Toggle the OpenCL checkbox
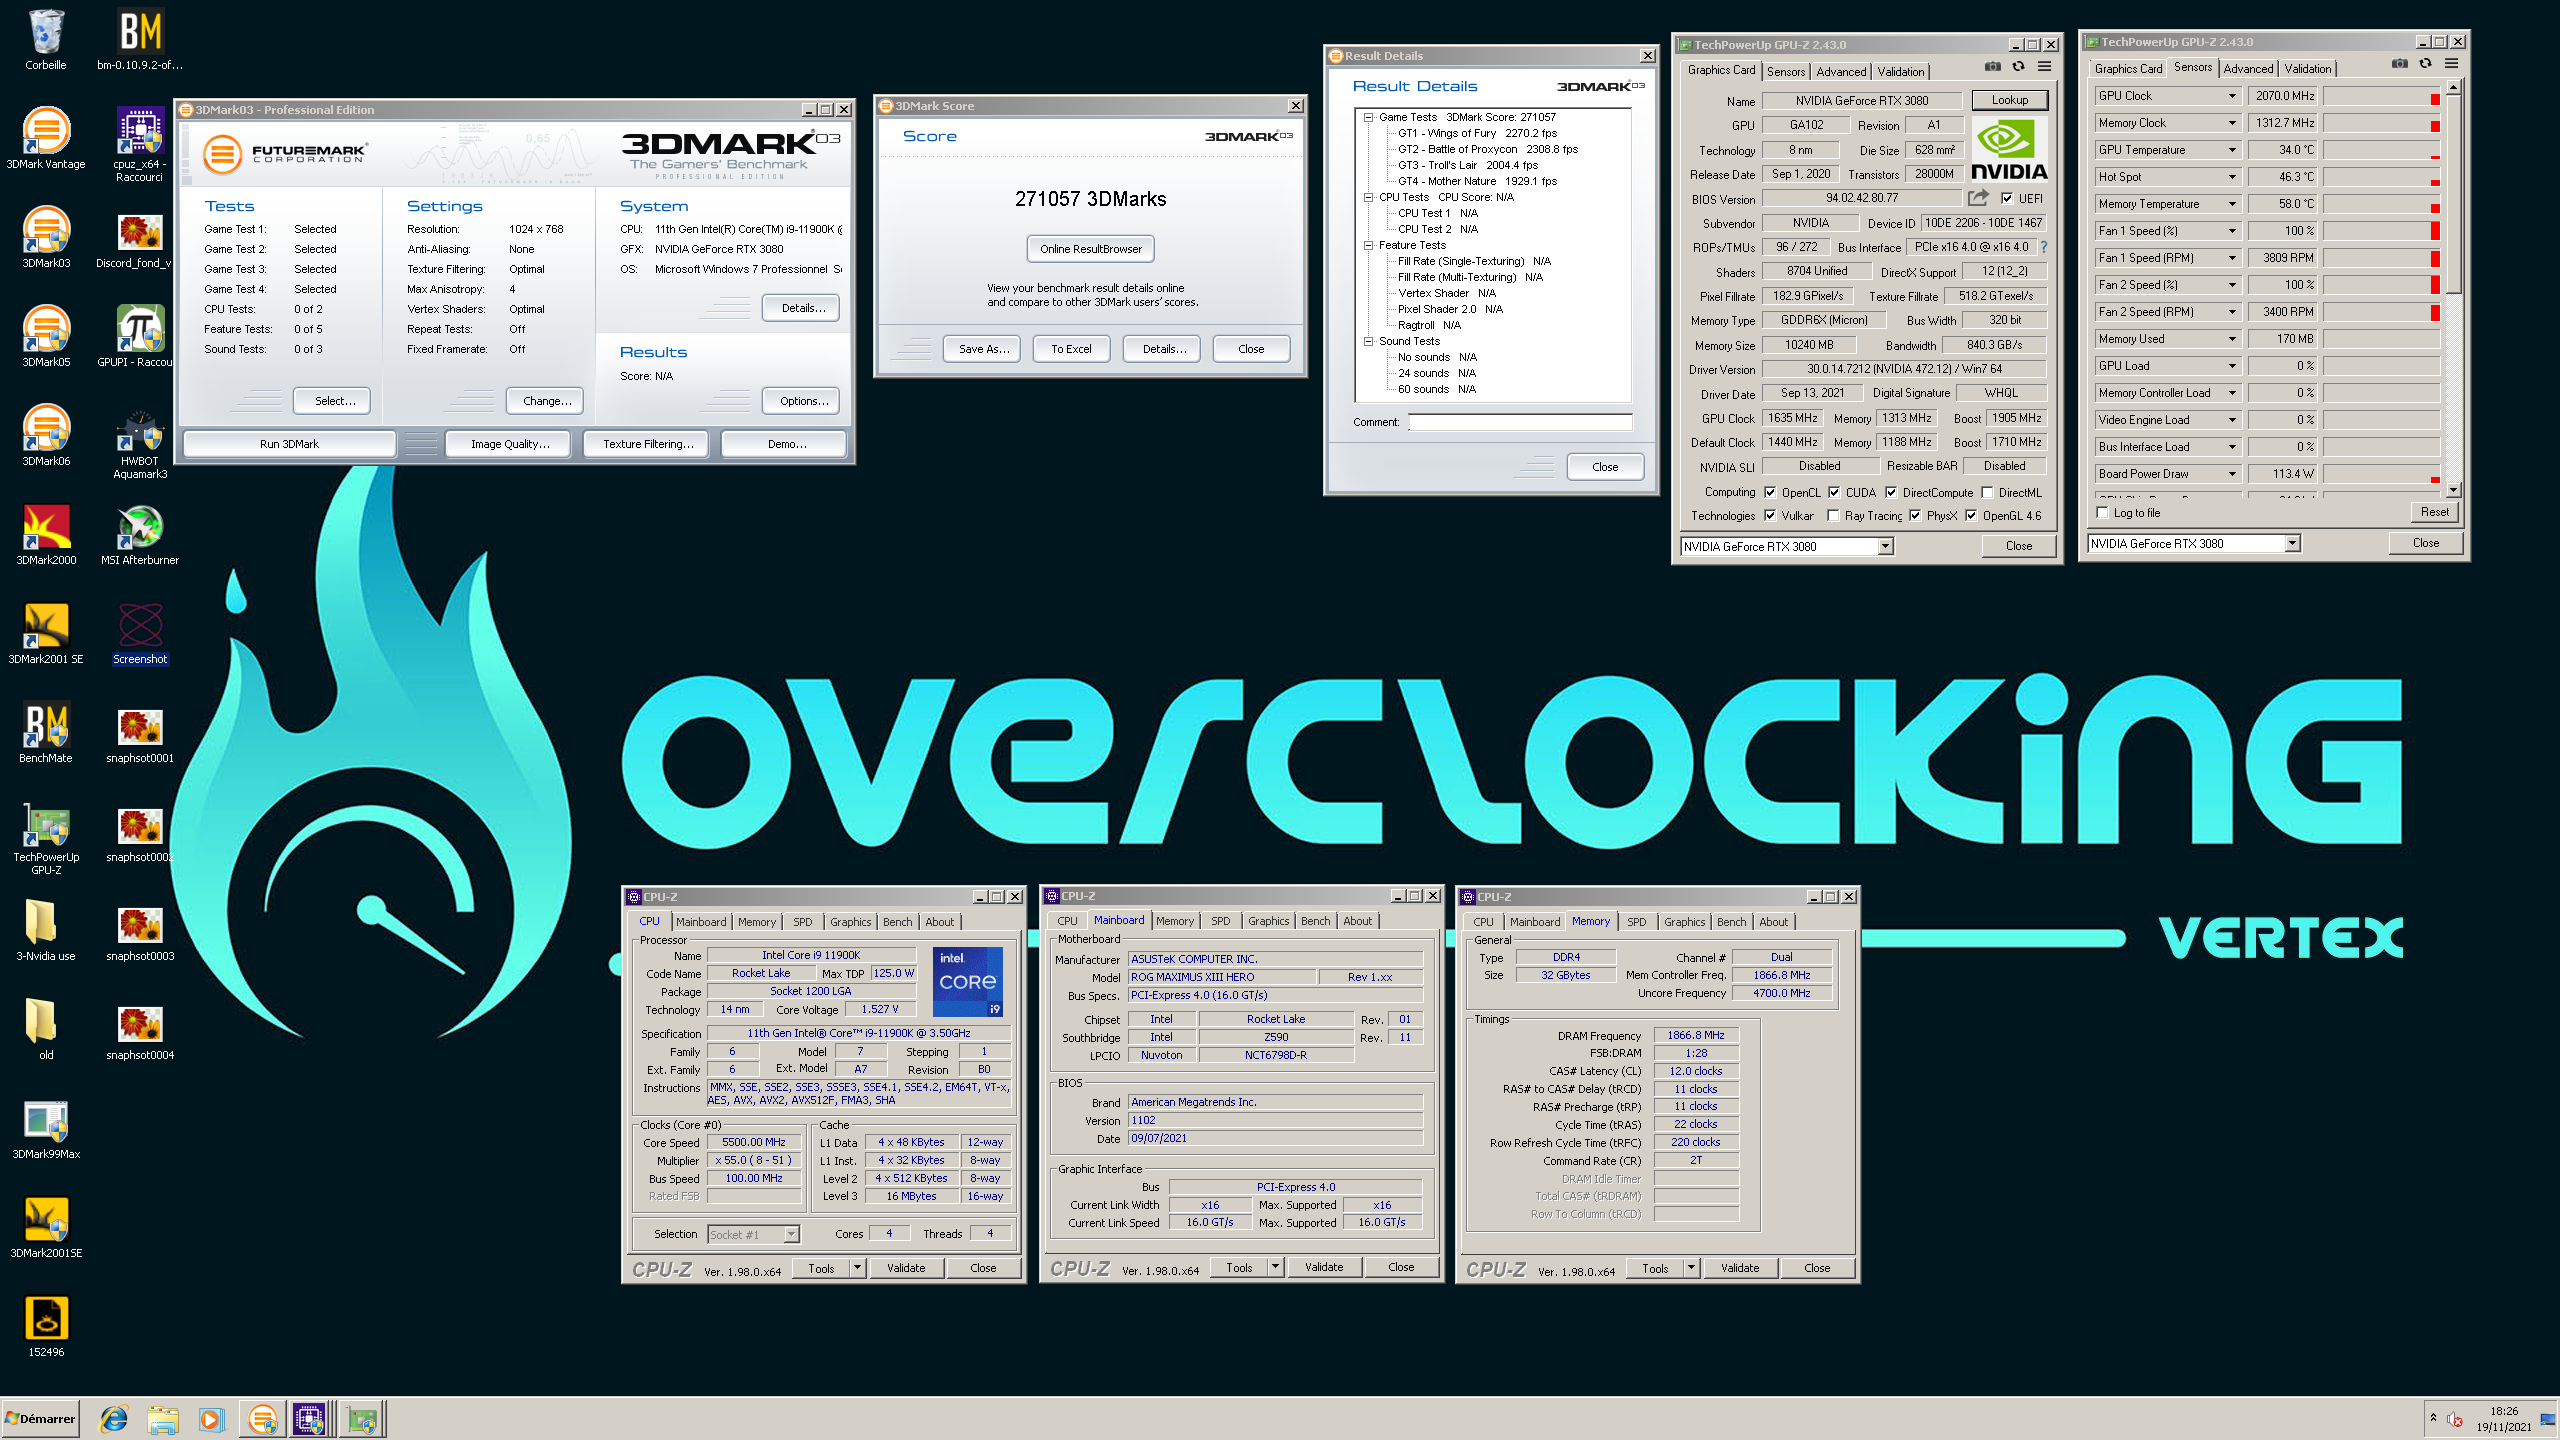This screenshot has height=1440, width=2560. pos(1770,492)
